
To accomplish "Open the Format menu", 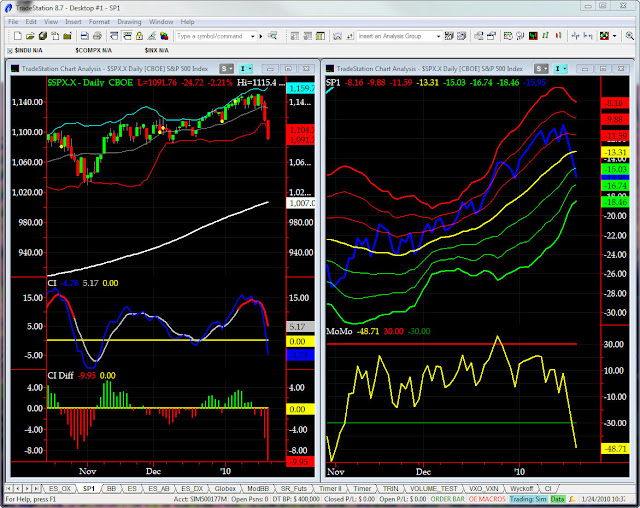I will [99, 22].
